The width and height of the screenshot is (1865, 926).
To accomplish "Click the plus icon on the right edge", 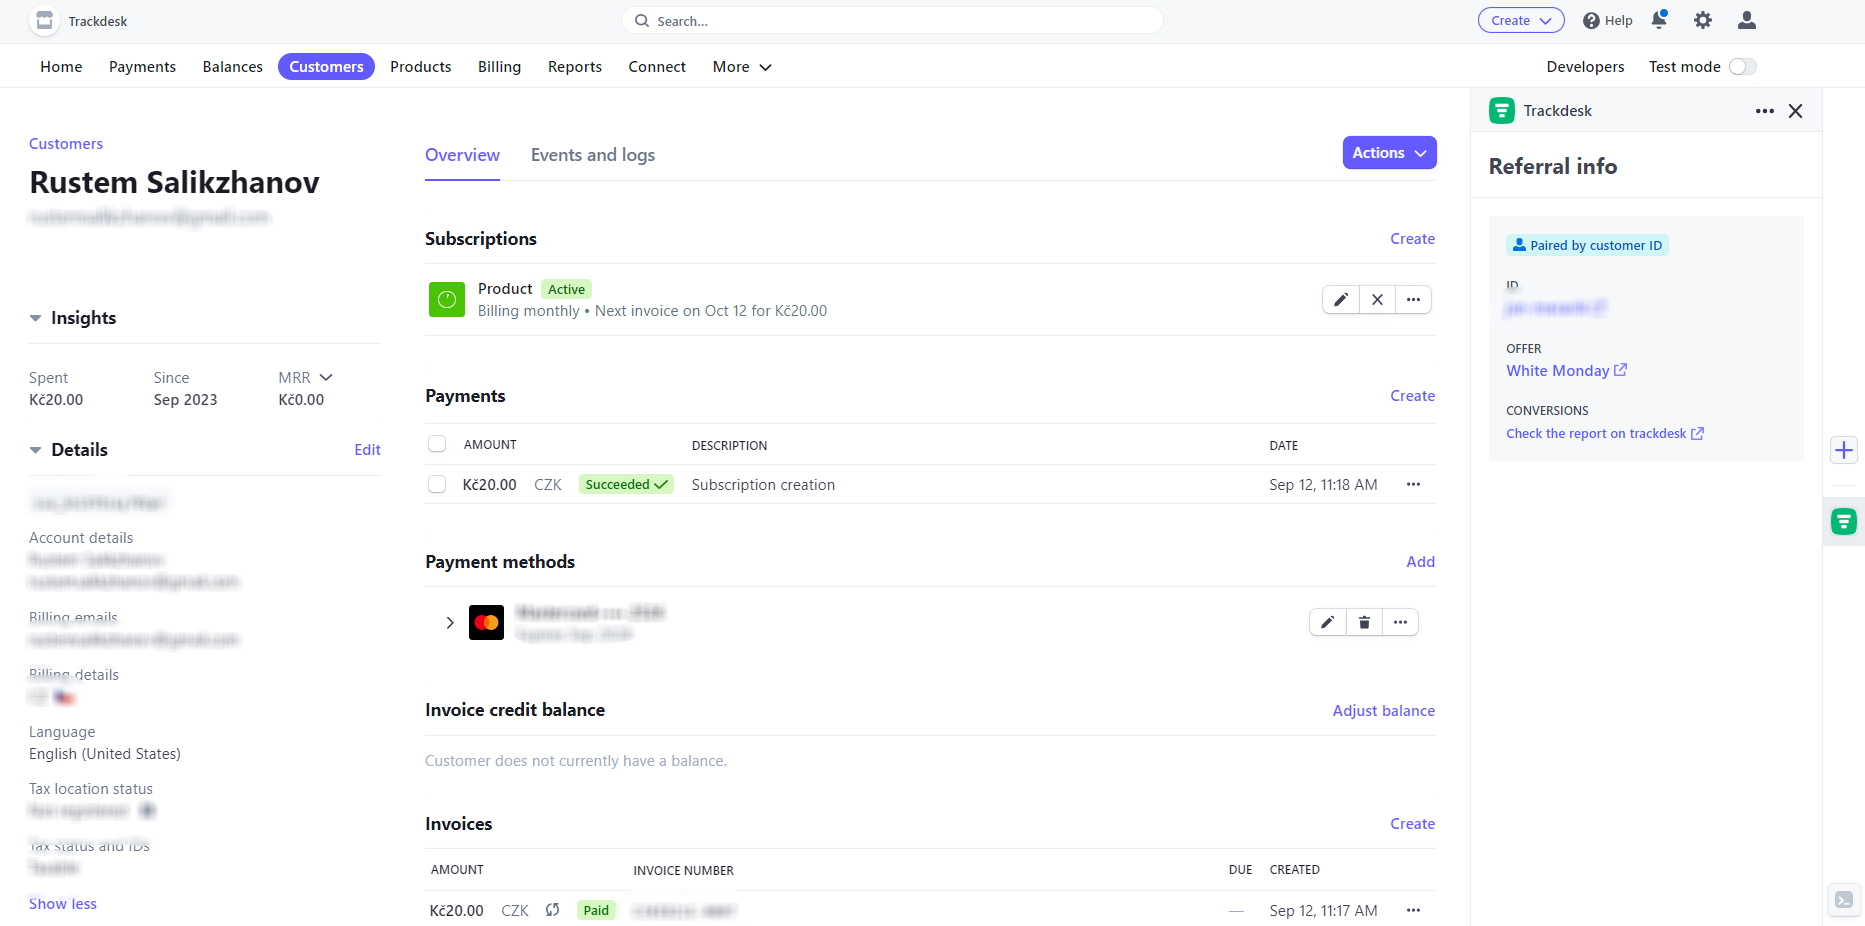I will click(1844, 450).
